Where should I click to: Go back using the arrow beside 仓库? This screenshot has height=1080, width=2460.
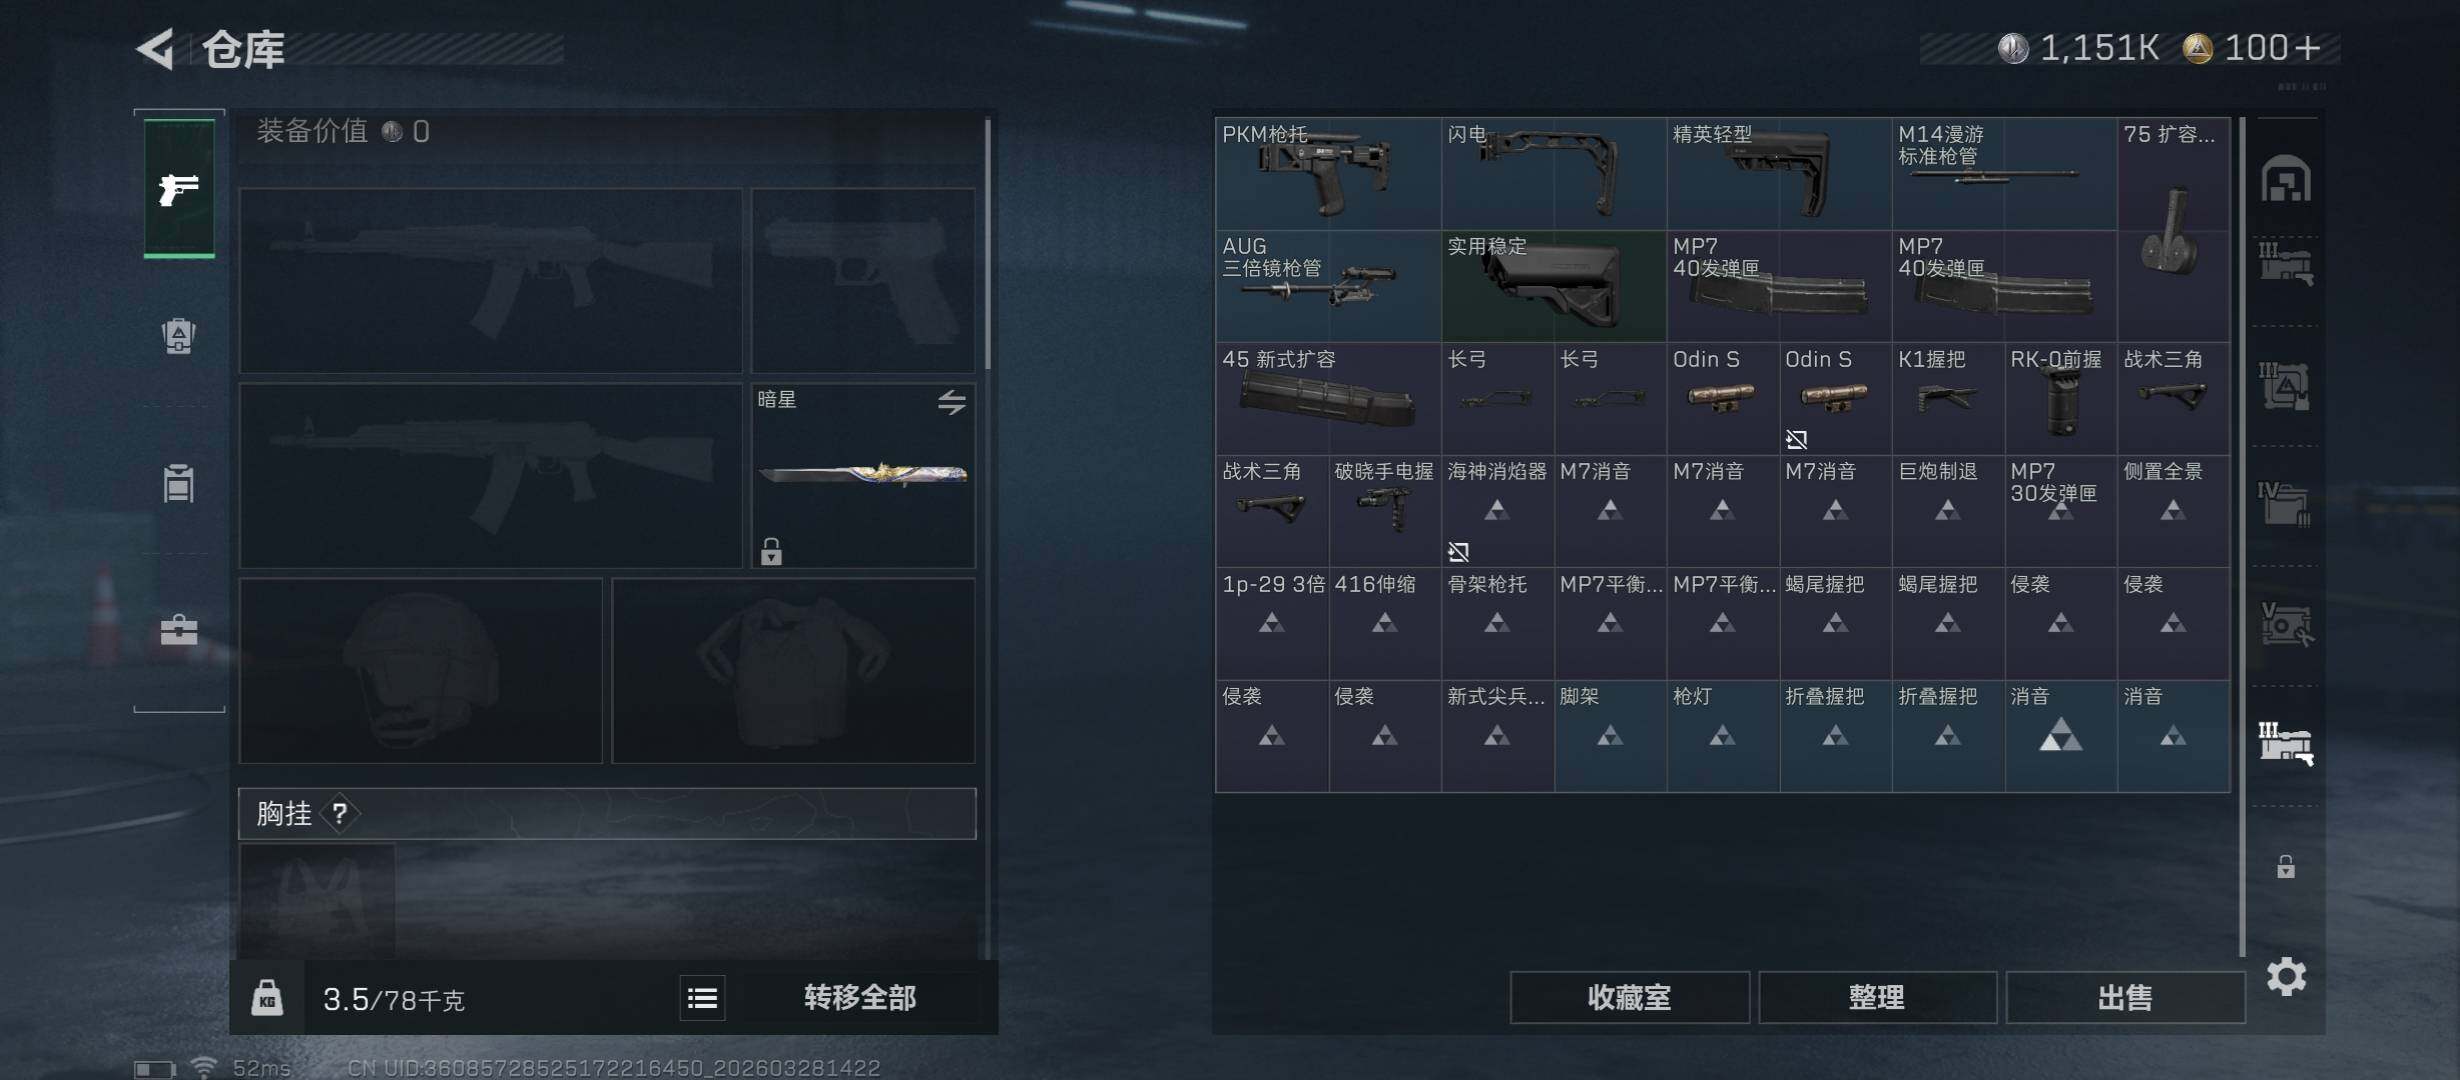(156, 48)
